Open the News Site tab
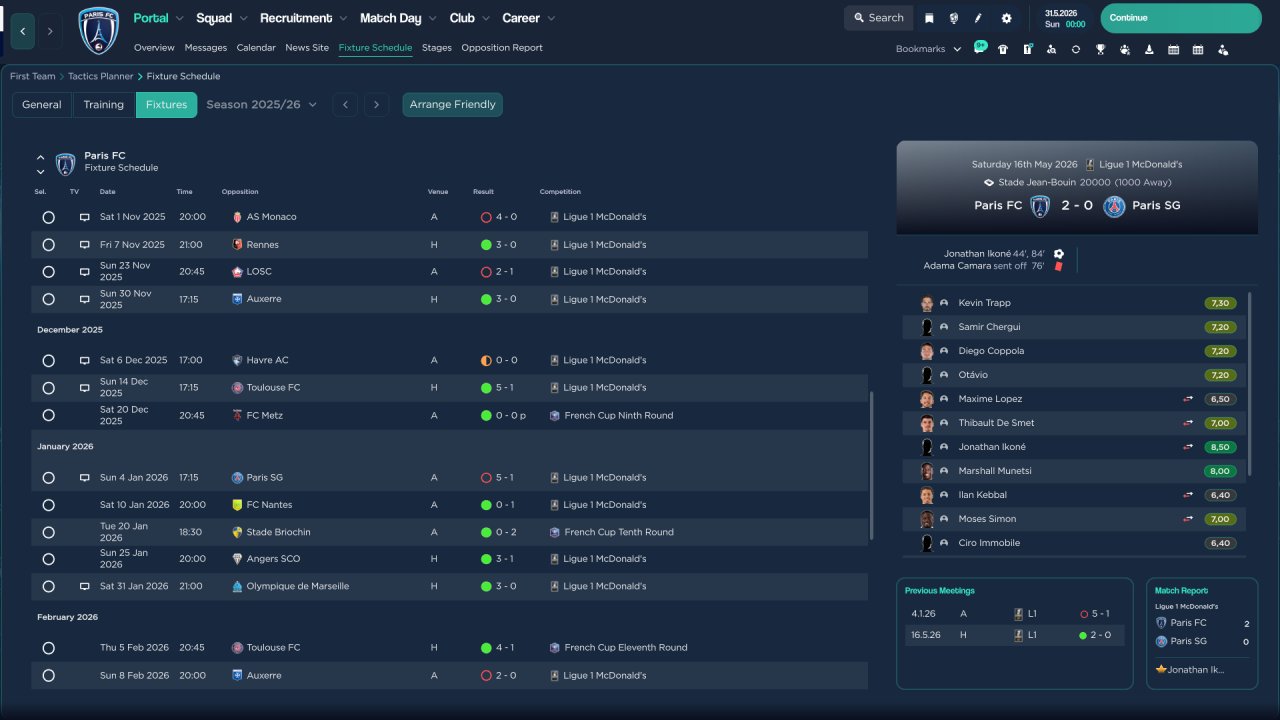The image size is (1280, 720). (x=307, y=48)
